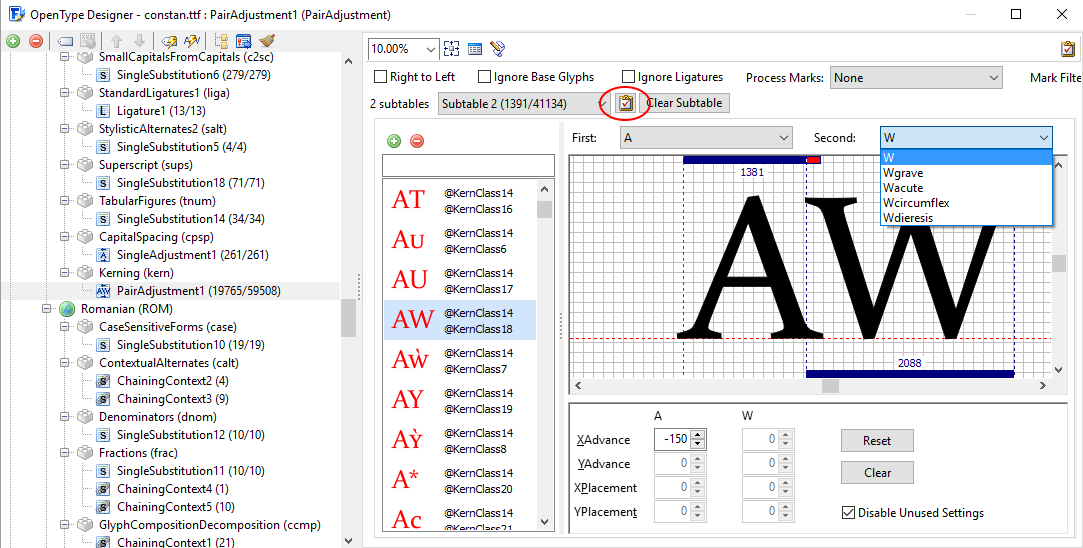Uncheck Disable Unused Settings
Viewport: 1083px width, 548px height.
[x=849, y=513]
